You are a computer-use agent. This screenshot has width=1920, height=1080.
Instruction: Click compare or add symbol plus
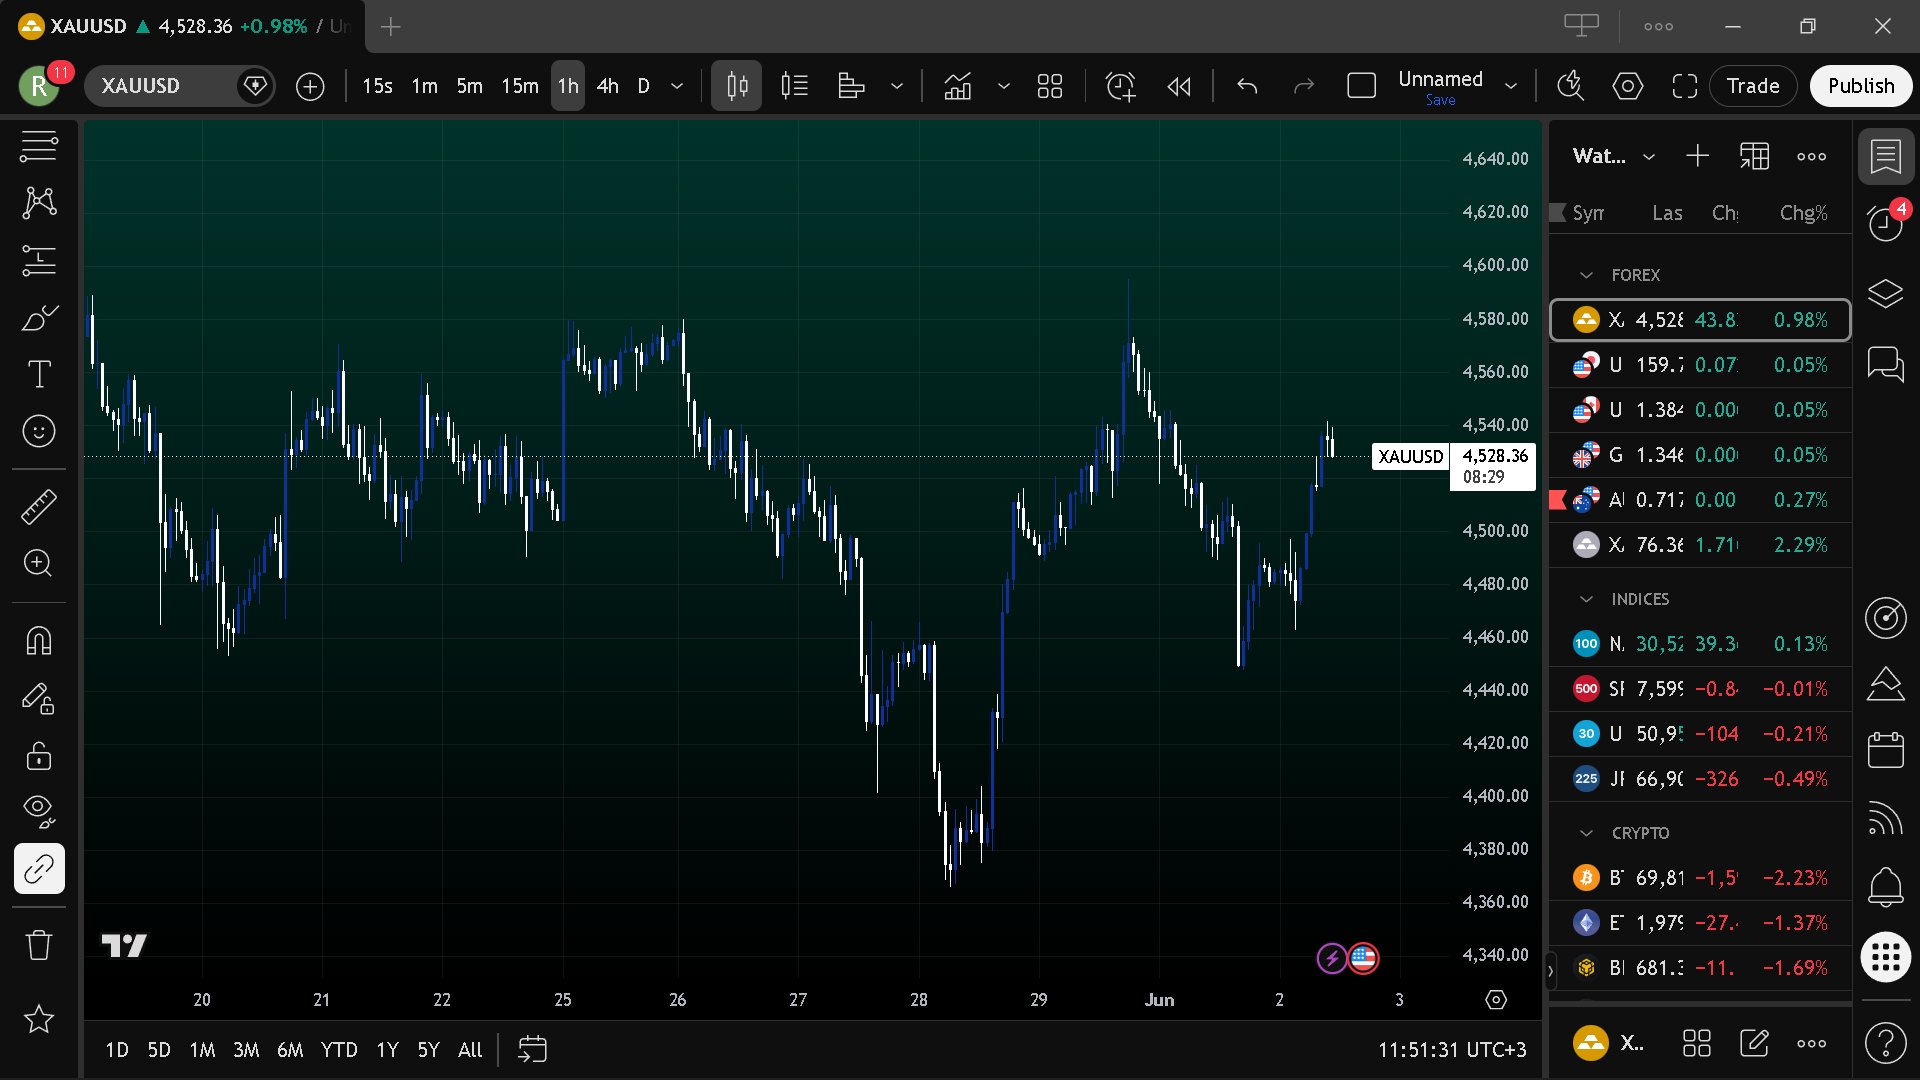tap(310, 86)
